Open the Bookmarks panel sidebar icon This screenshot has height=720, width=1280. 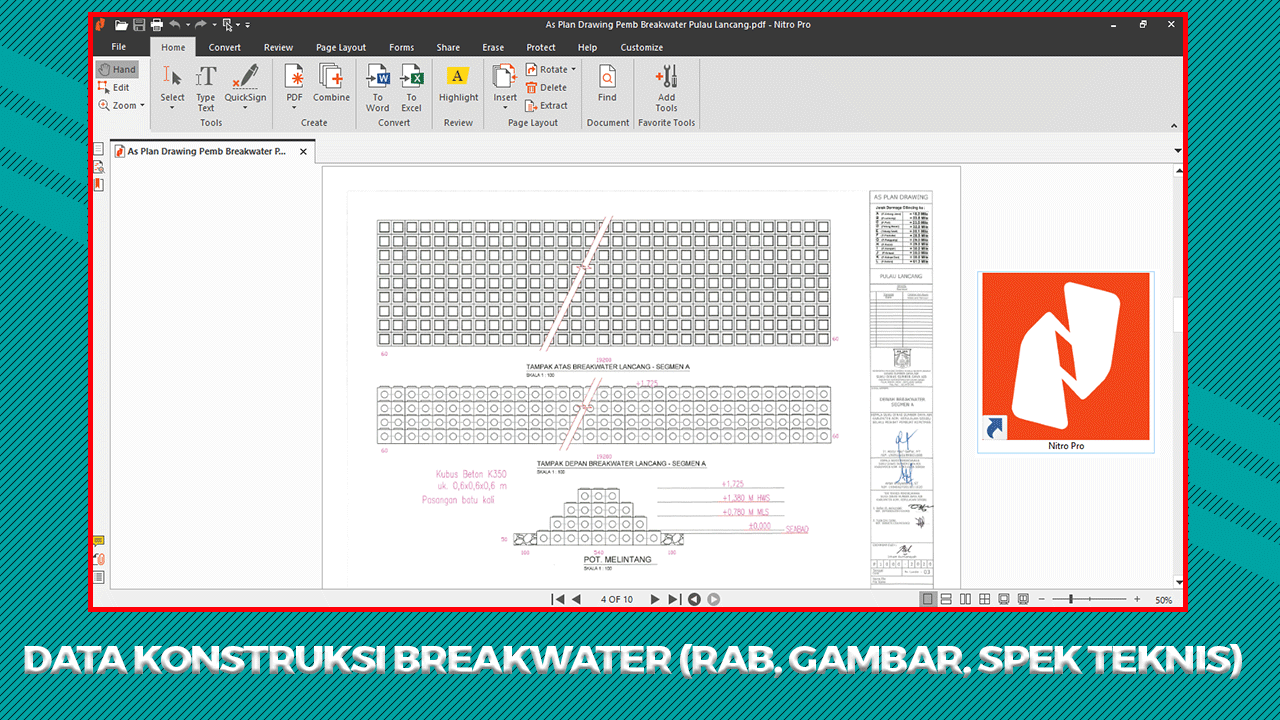(x=99, y=185)
